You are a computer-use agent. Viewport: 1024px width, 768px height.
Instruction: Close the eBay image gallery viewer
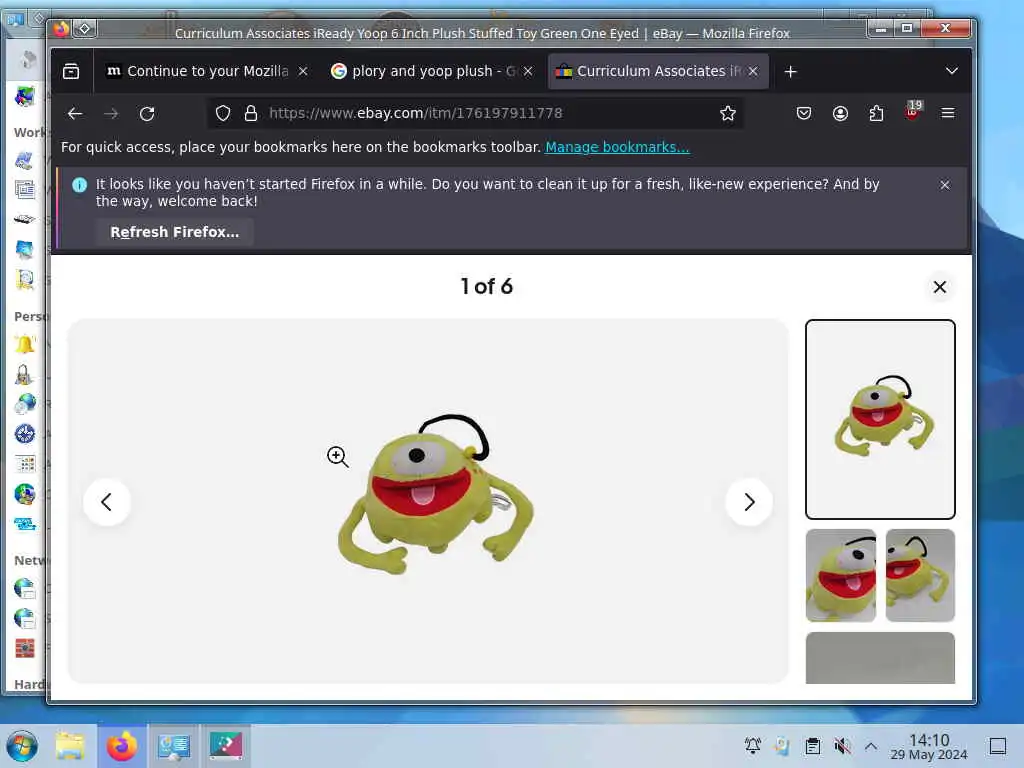tap(940, 287)
